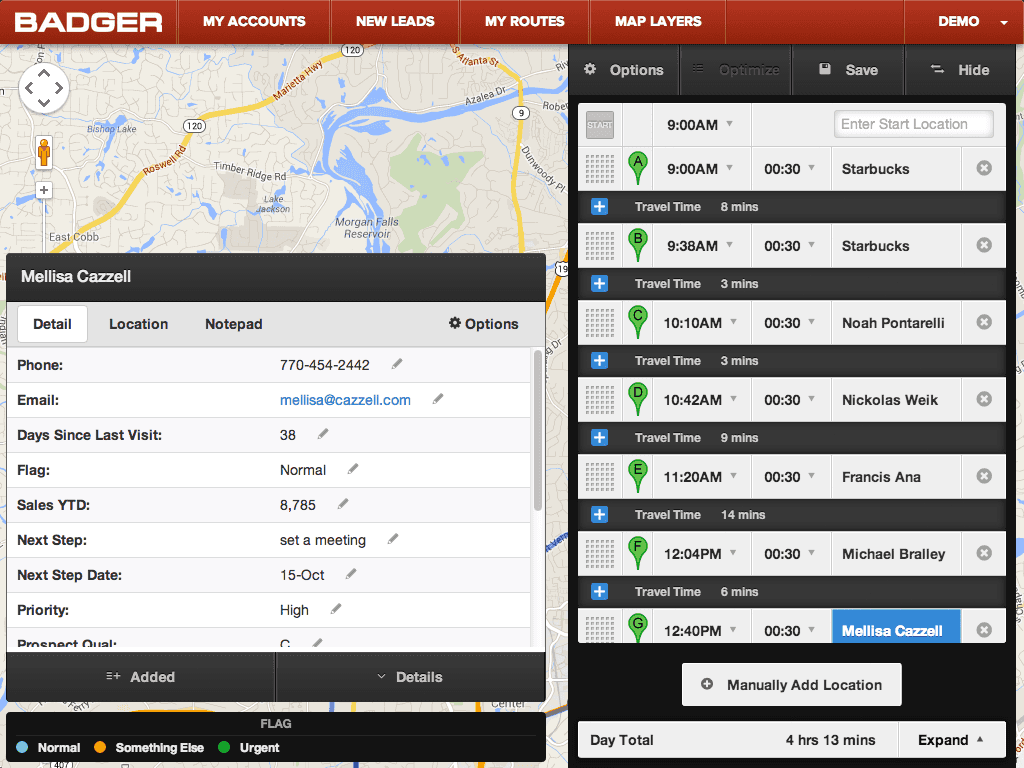Hide the route panel
1024x768 pixels.
click(x=961, y=70)
